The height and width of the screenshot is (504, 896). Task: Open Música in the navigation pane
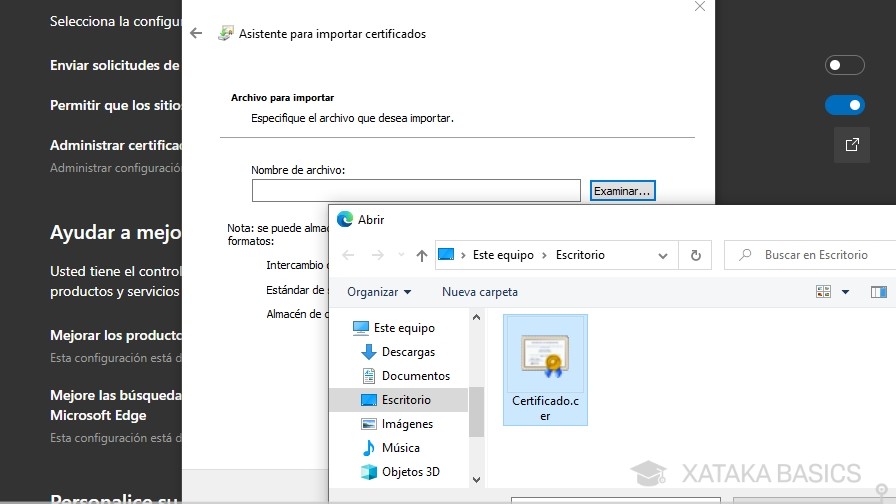pos(401,448)
